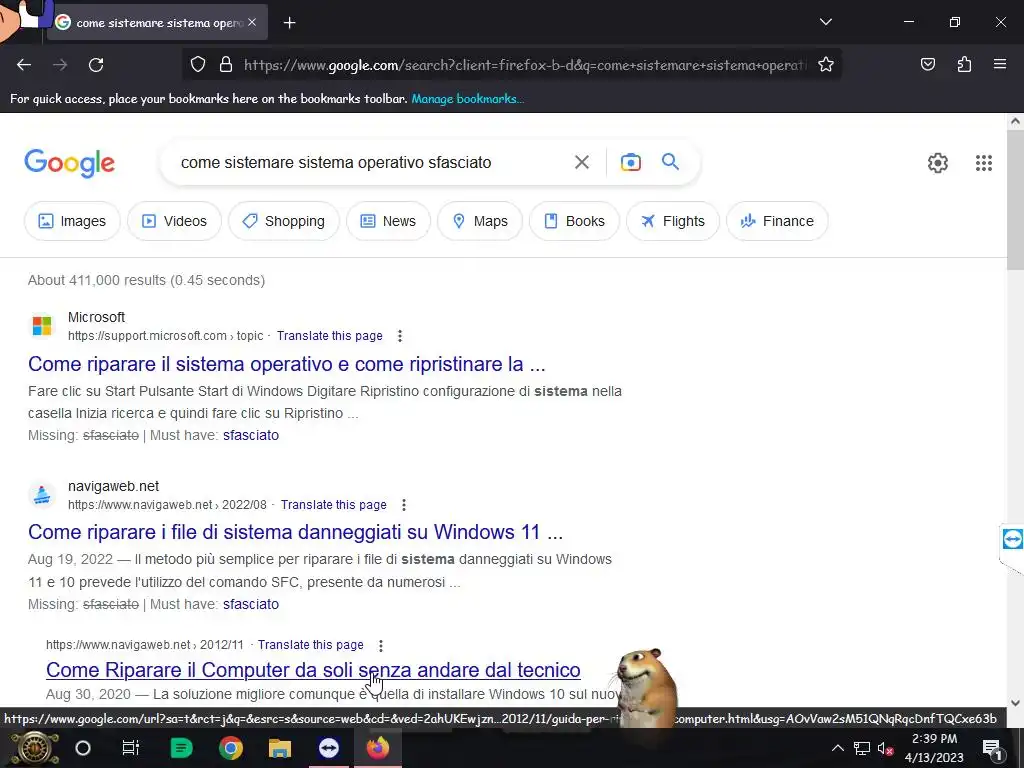Screen dimensions: 1024x768
Task: Open Google Chrome from taskbar
Action: click(x=231, y=748)
